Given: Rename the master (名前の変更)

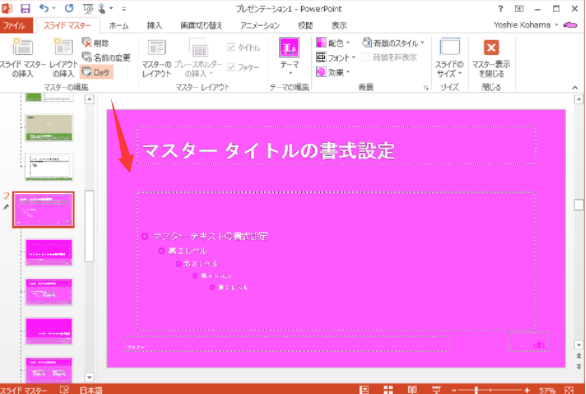Looking at the screenshot, I should point(106,57).
